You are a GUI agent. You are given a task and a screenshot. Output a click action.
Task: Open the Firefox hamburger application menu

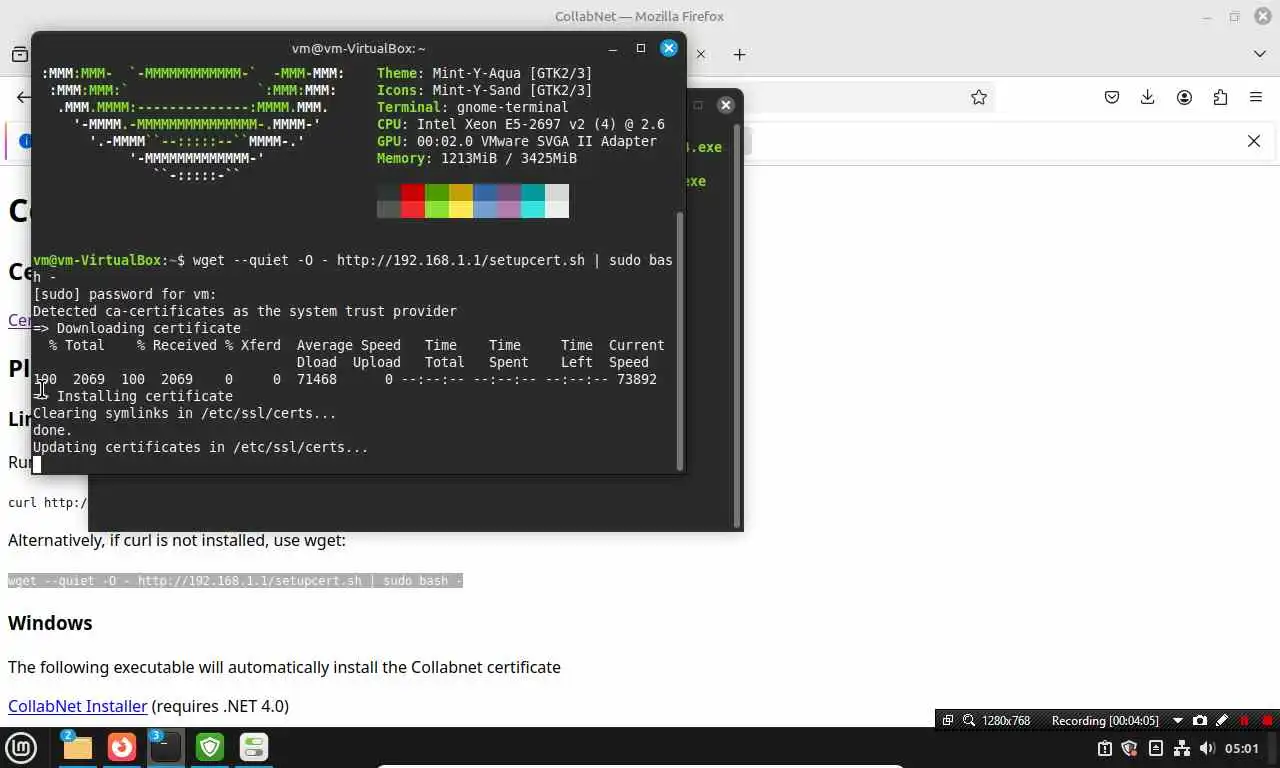(x=1256, y=97)
